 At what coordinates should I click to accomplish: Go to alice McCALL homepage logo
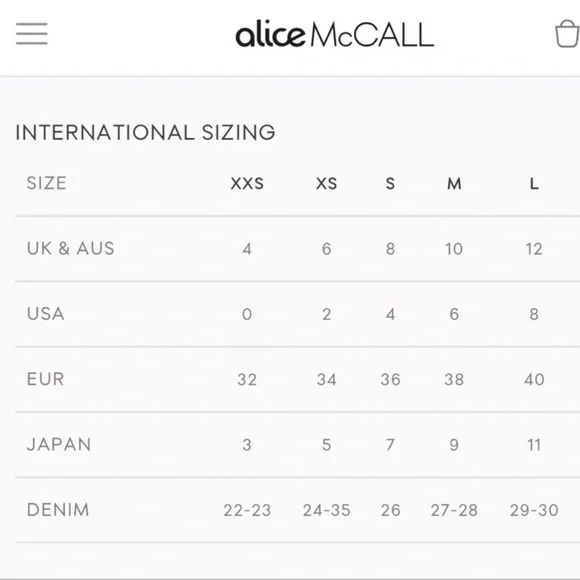[335, 34]
